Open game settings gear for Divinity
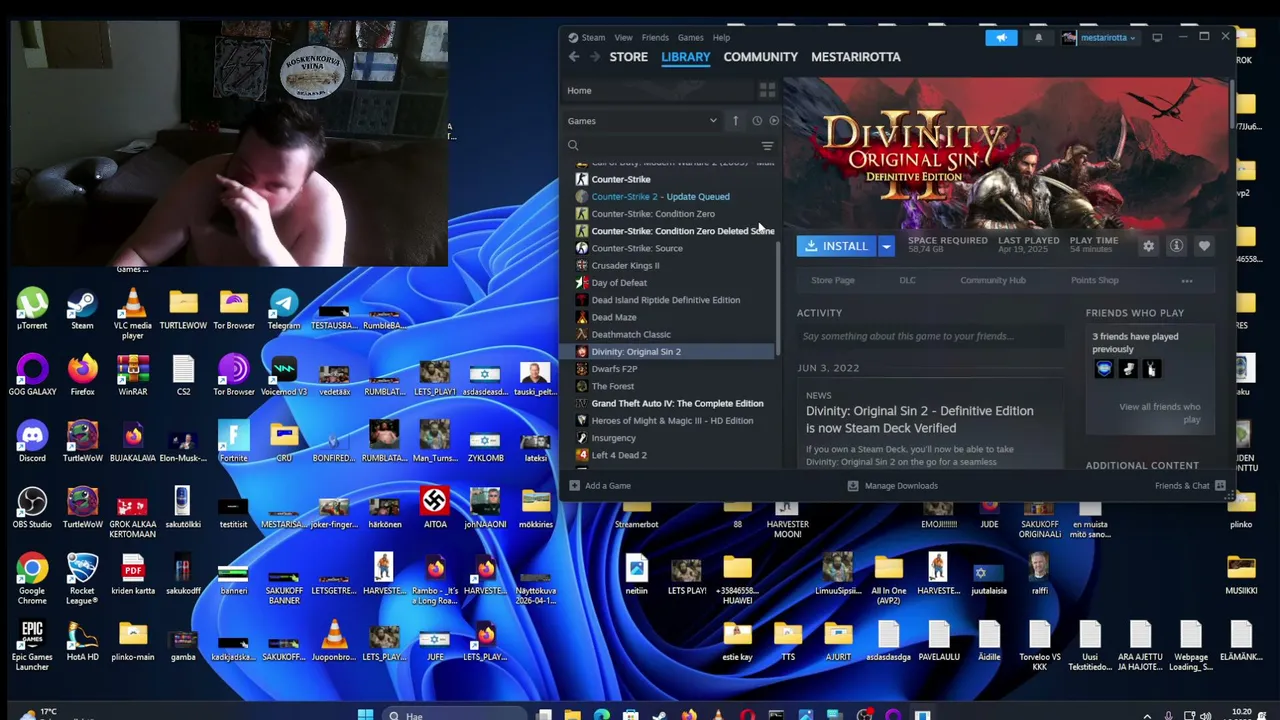 [1148, 246]
